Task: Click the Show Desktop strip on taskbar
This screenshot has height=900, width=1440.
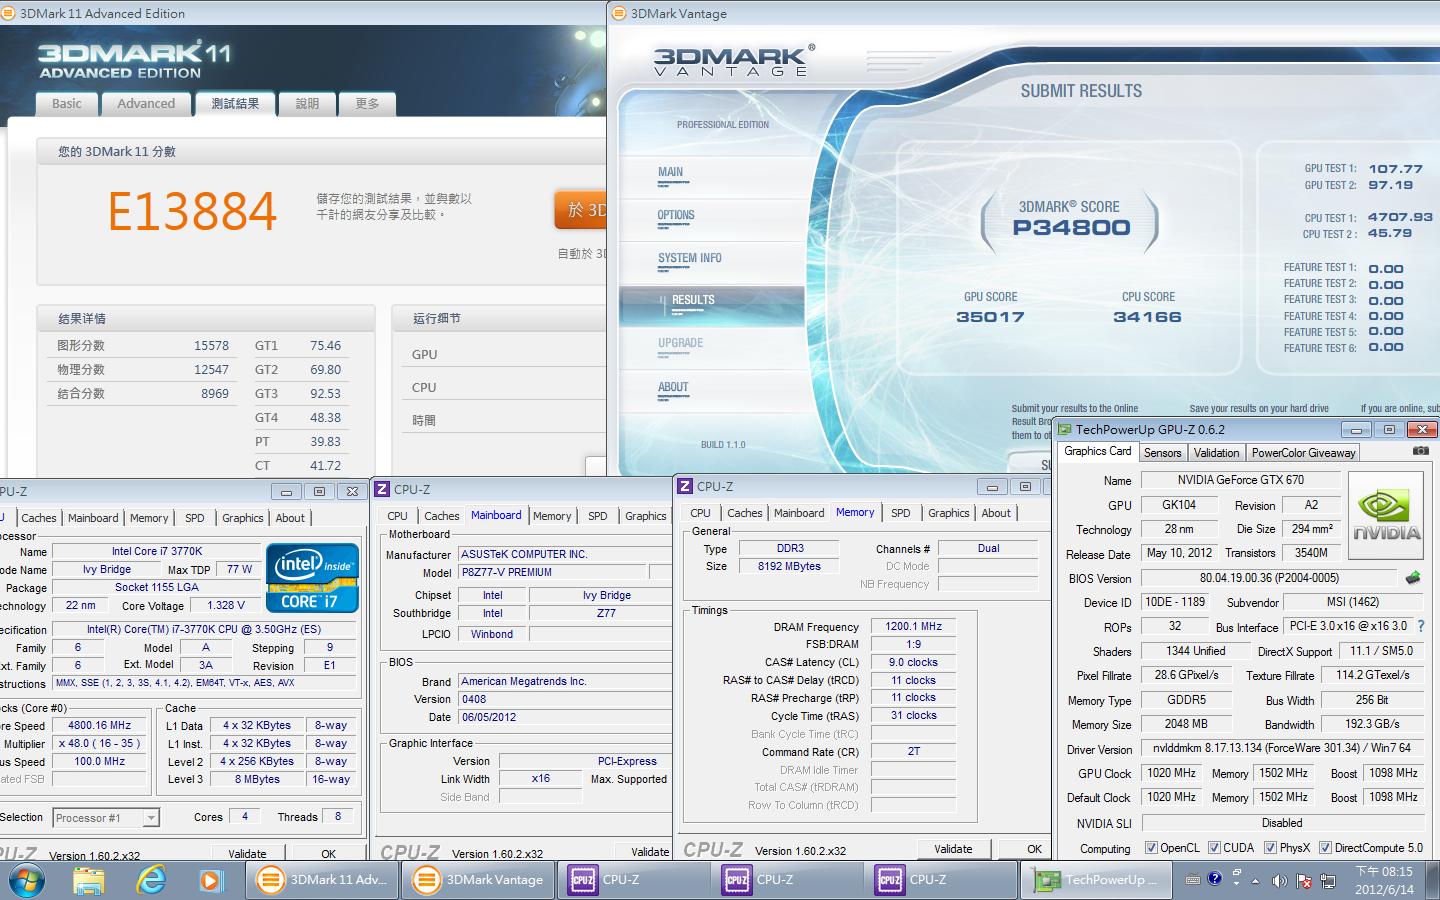Action: click(x=1433, y=880)
